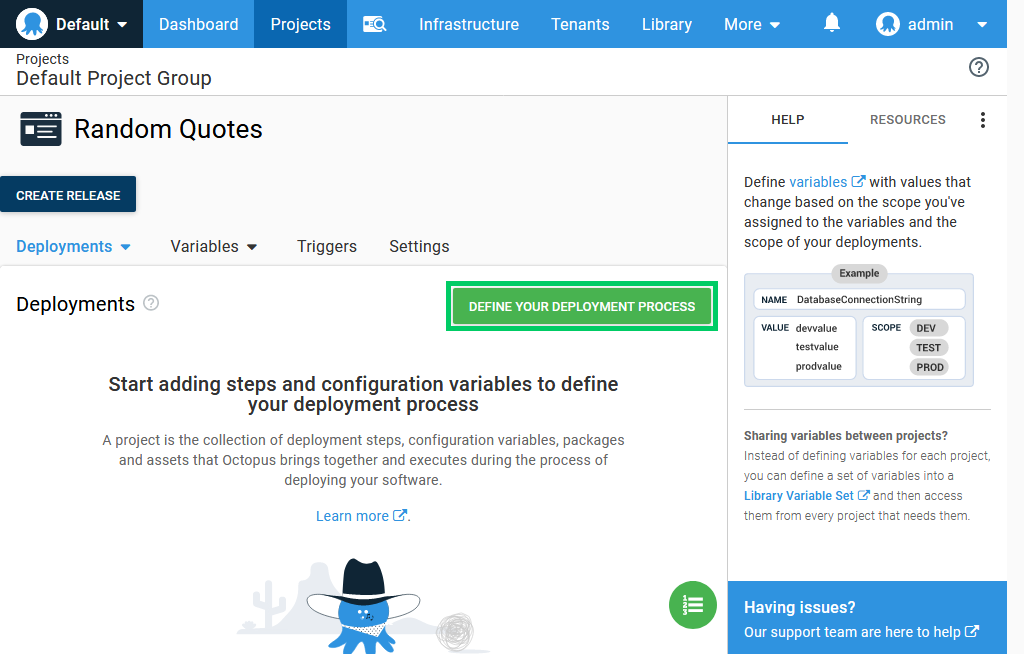Expand the admin account dropdown arrow
The height and width of the screenshot is (654, 1024).
tap(982, 25)
